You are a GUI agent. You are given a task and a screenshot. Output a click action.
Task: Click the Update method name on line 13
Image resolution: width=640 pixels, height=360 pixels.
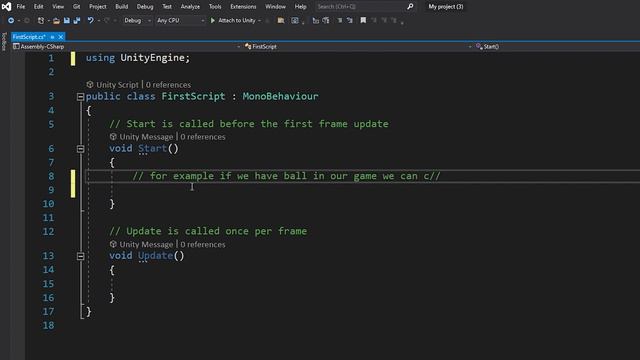[156, 256]
